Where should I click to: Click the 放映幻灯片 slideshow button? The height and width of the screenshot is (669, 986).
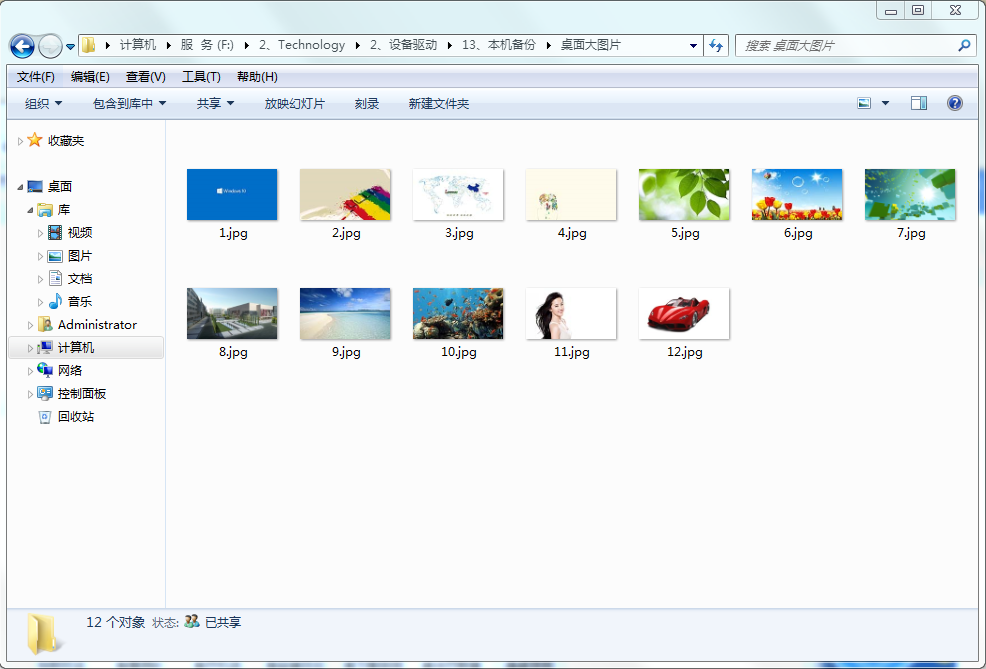pyautogui.click(x=294, y=104)
